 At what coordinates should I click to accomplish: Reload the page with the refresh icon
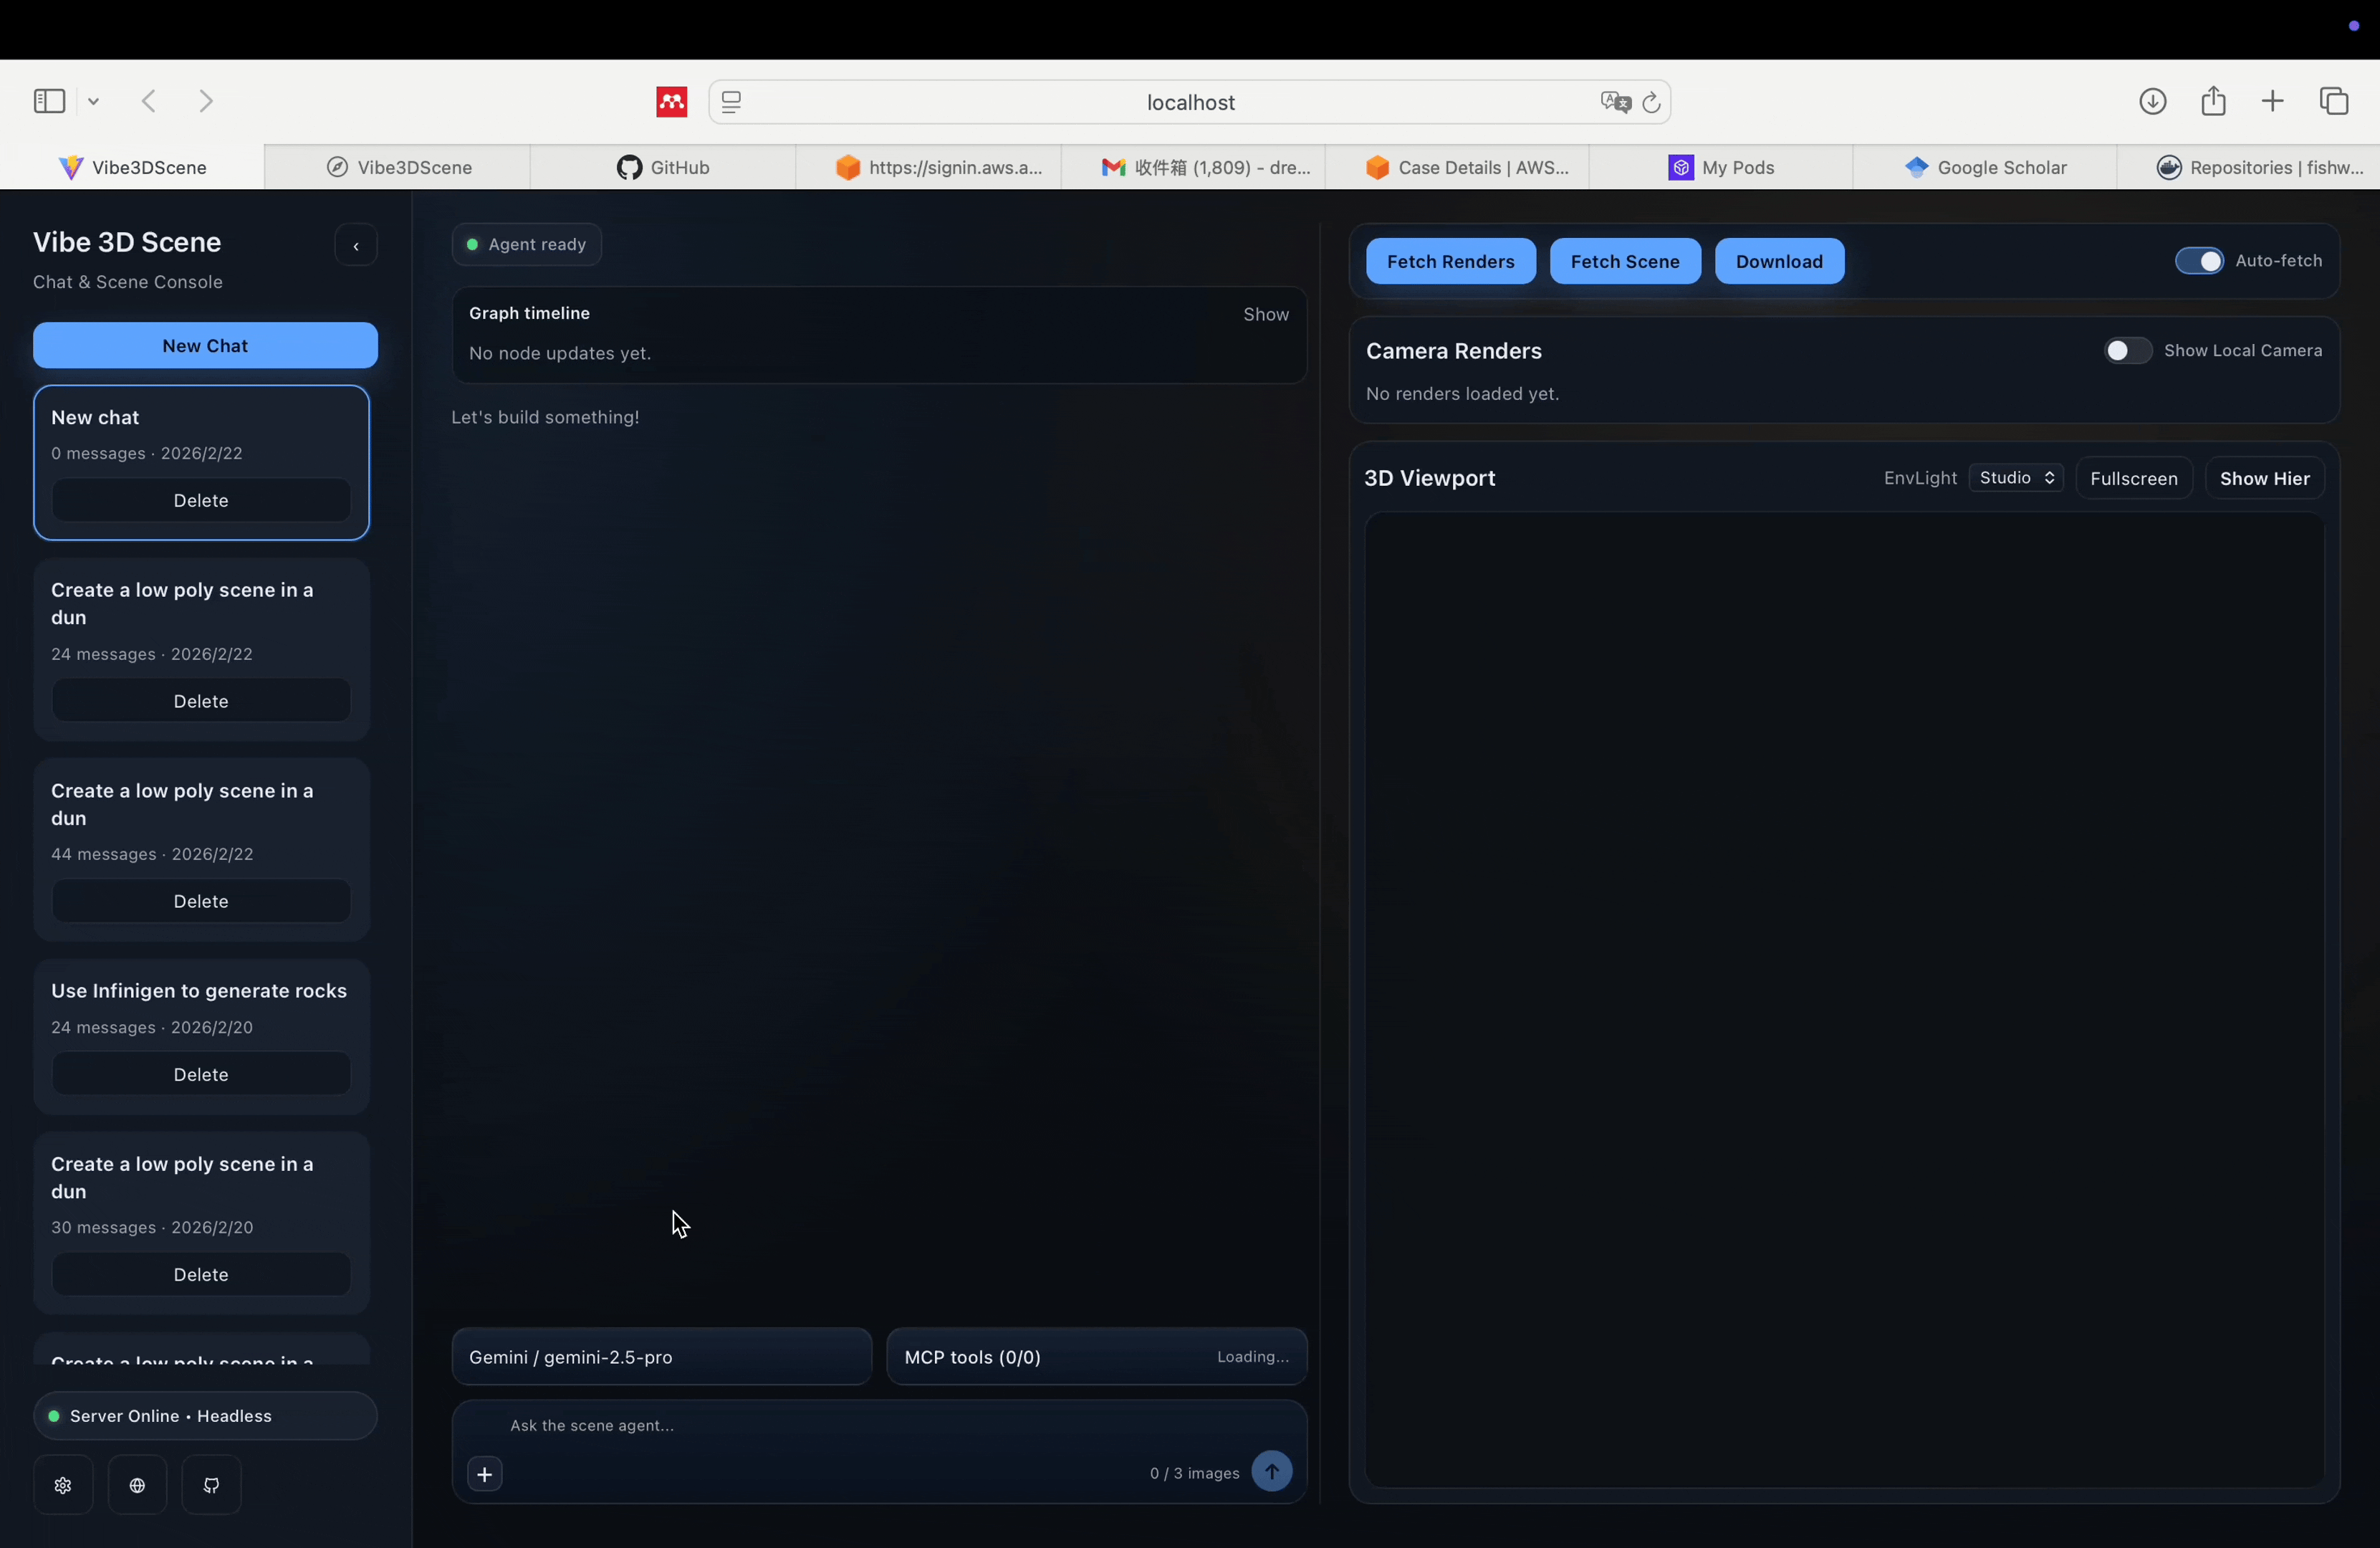coord(1651,102)
